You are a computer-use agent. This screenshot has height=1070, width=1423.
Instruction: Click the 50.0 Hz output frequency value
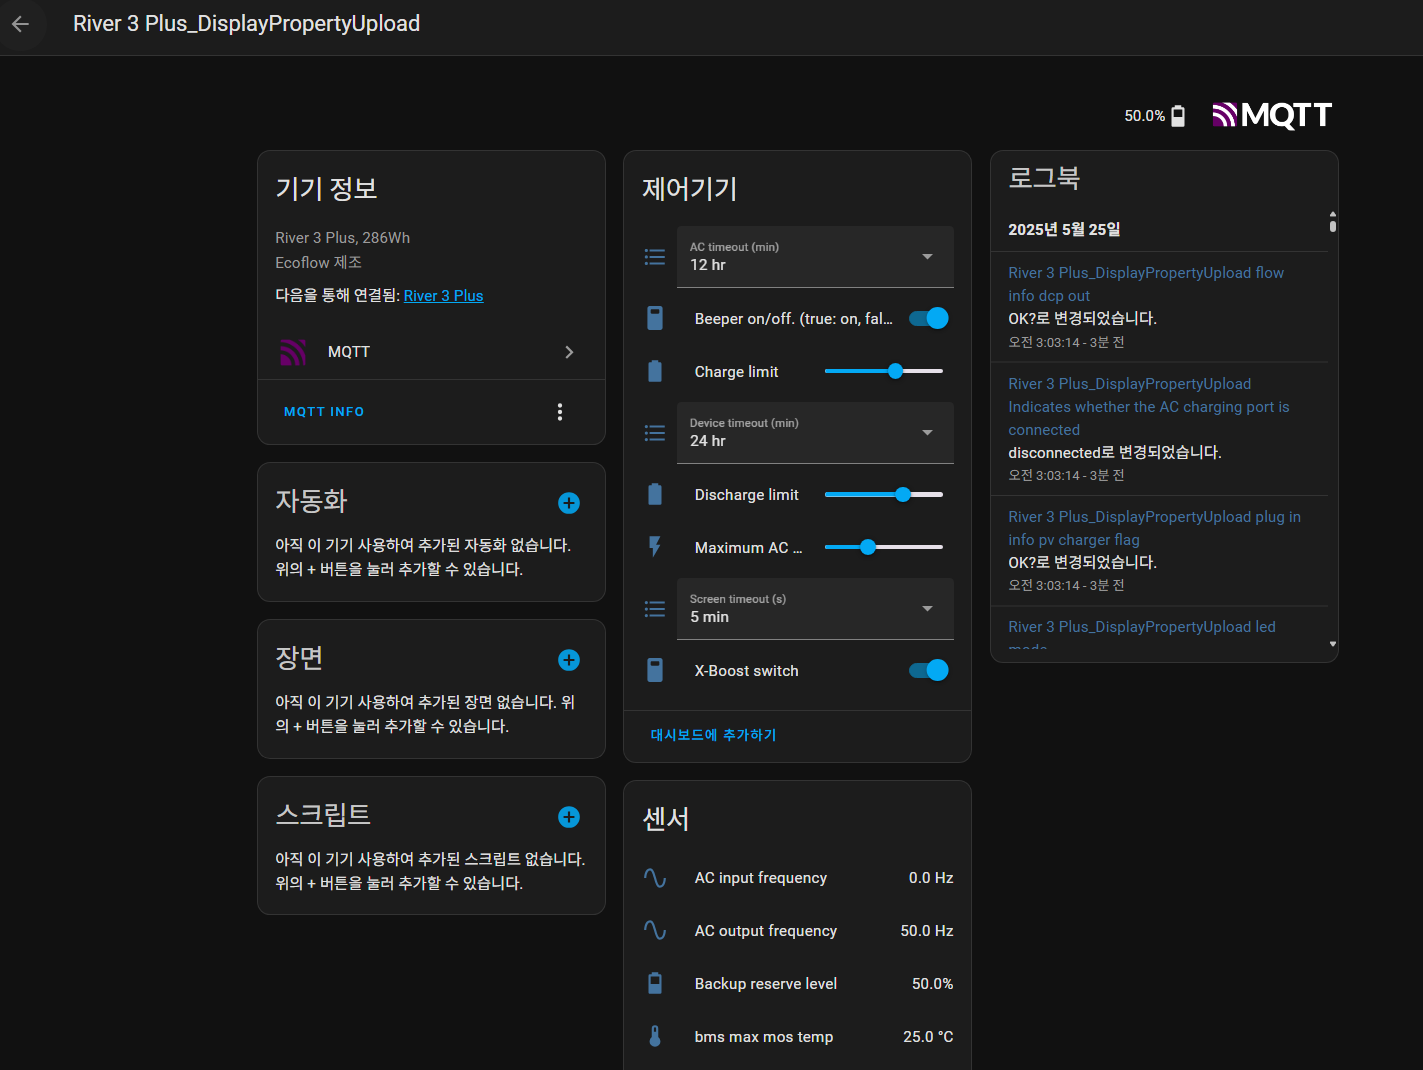(x=927, y=931)
